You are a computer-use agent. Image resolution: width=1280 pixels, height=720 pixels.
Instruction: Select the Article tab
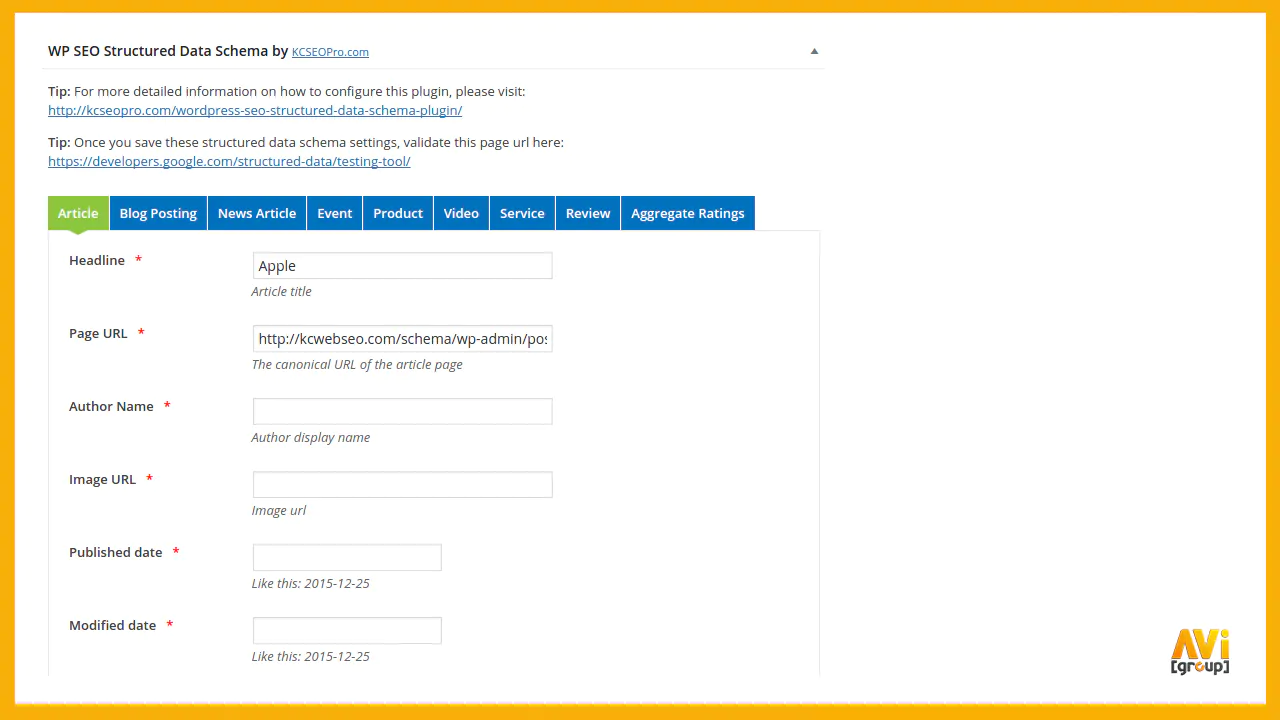coord(78,213)
